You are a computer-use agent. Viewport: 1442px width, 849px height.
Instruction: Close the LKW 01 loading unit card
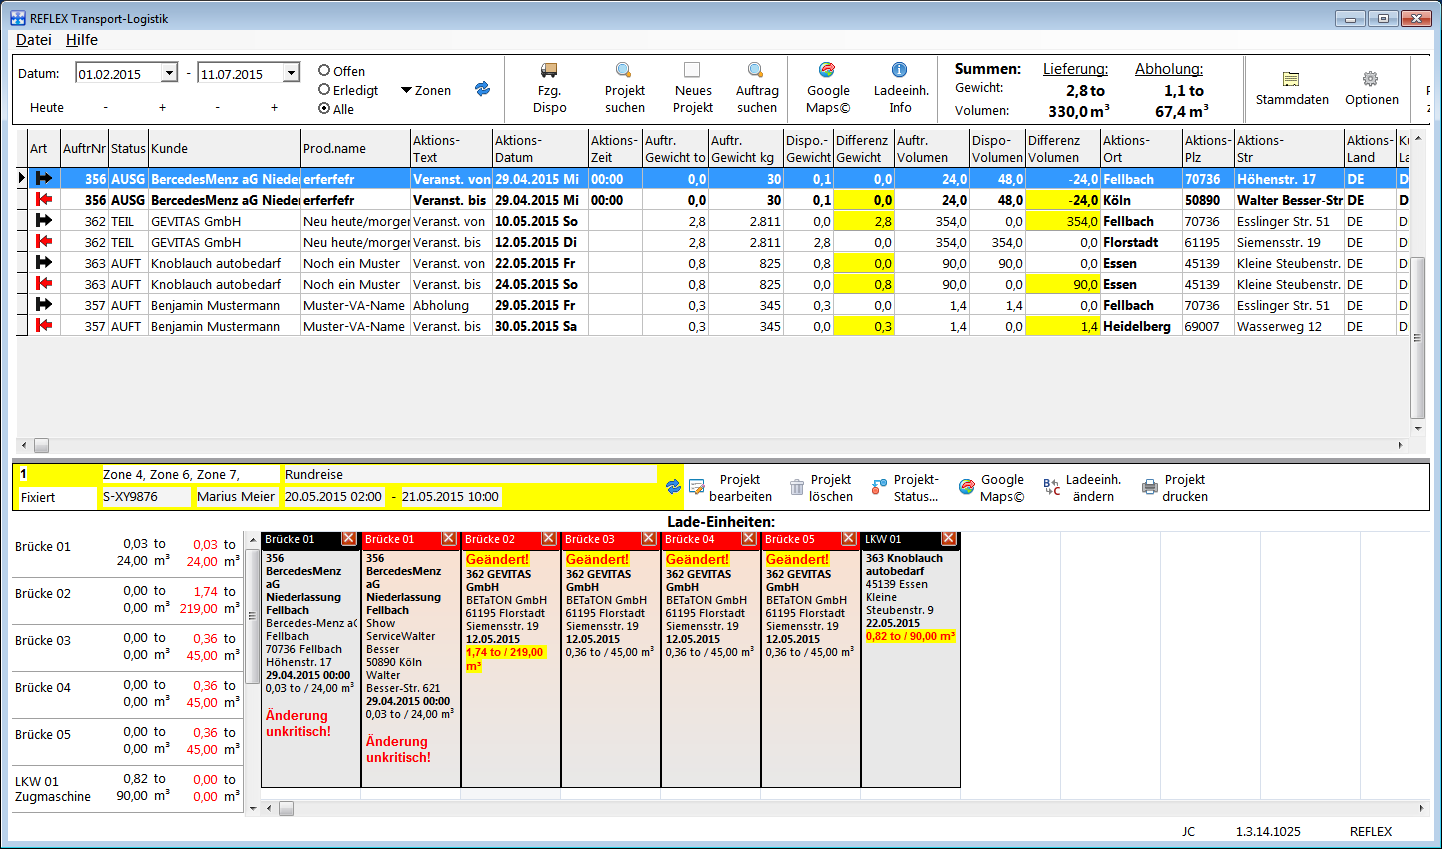point(949,539)
